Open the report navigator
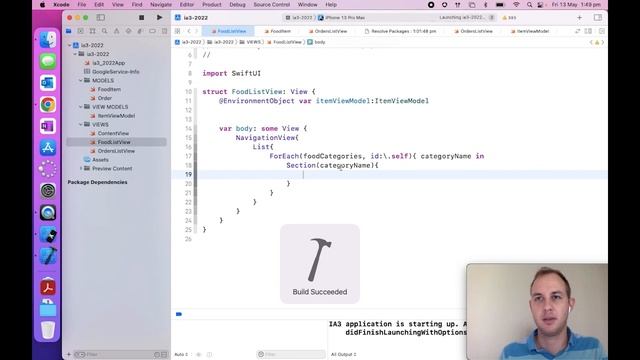 point(164,31)
